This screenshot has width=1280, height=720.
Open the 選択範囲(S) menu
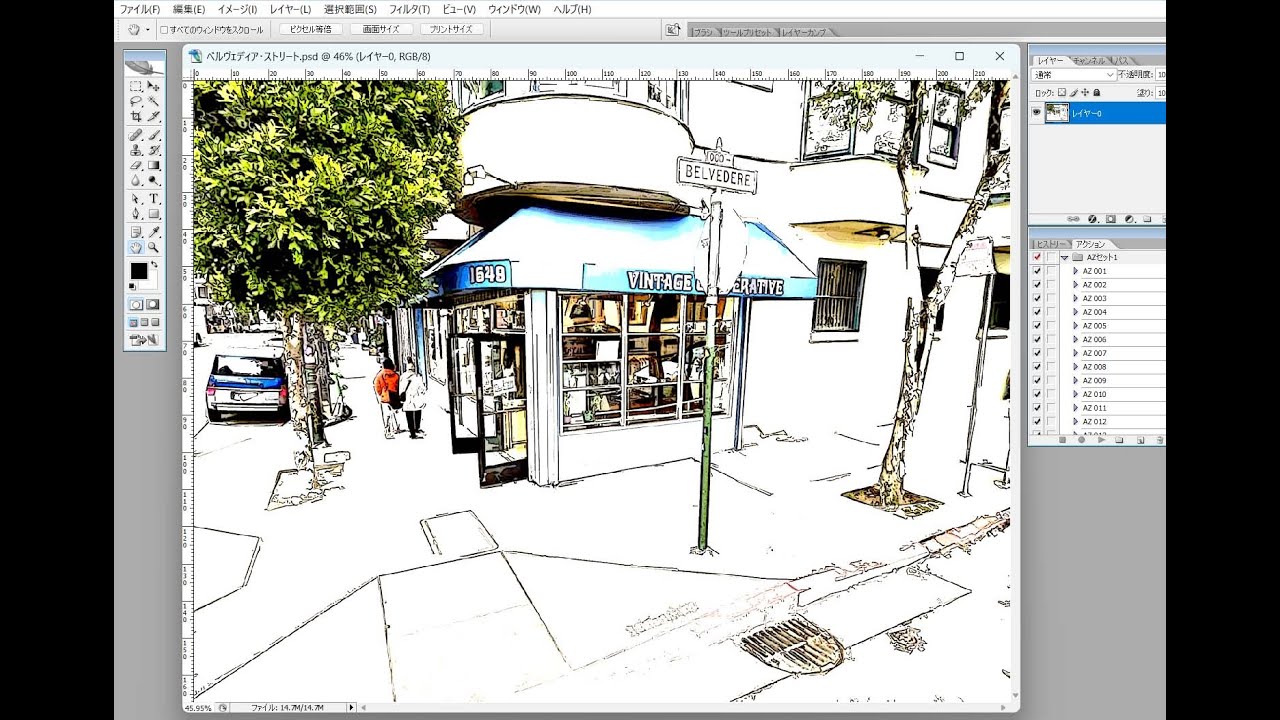[350, 9]
